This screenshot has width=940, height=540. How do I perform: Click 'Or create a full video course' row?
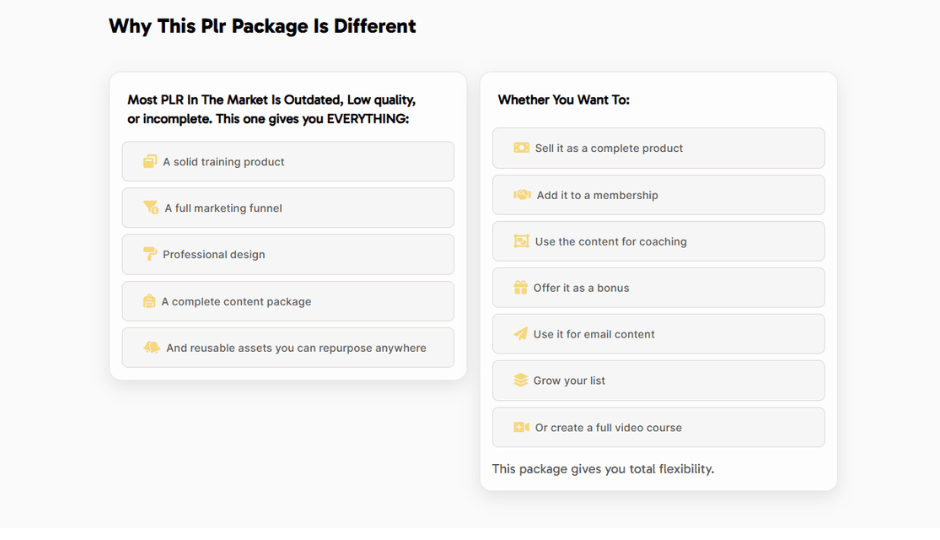pyautogui.click(x=658, y=427)
